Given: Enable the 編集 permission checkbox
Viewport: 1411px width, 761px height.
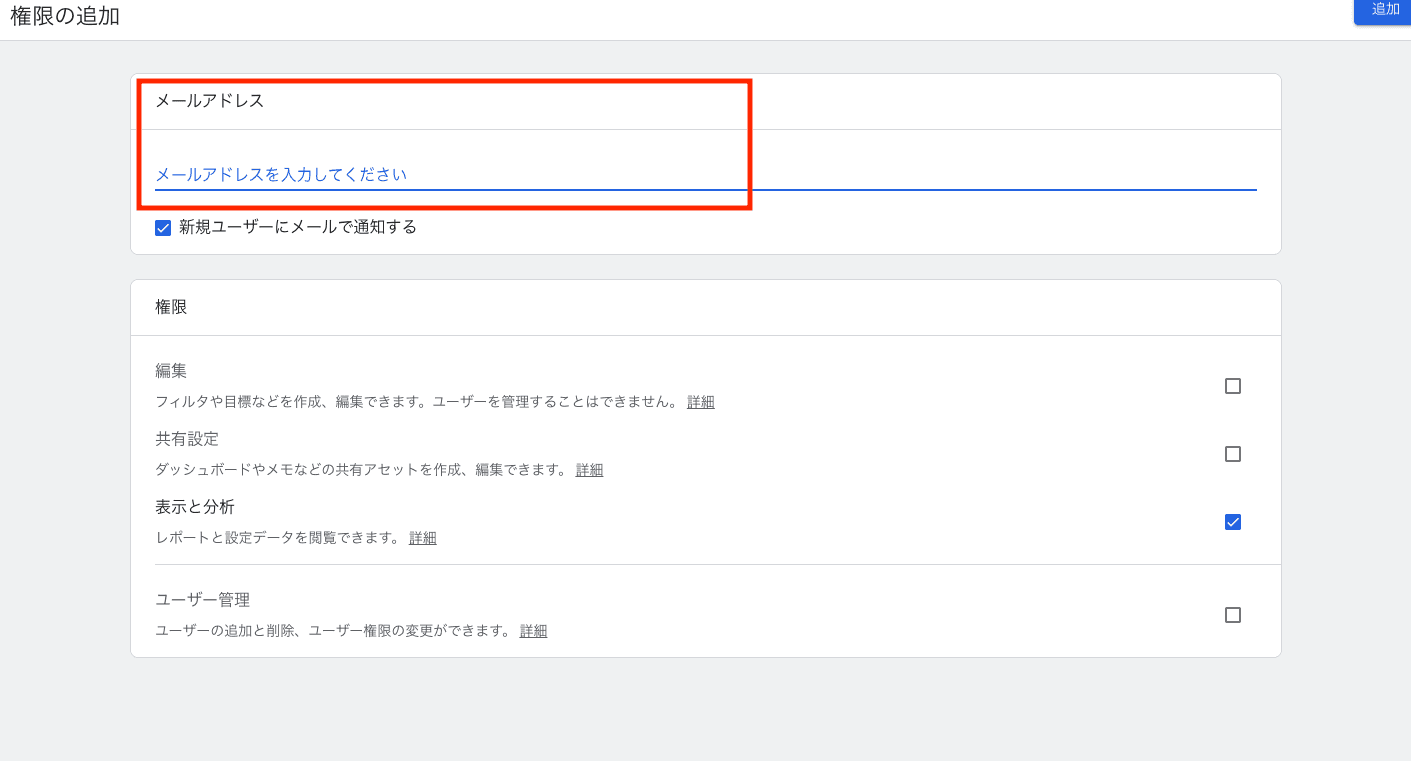Looking at the screenshot, I should click(1233, 385).
